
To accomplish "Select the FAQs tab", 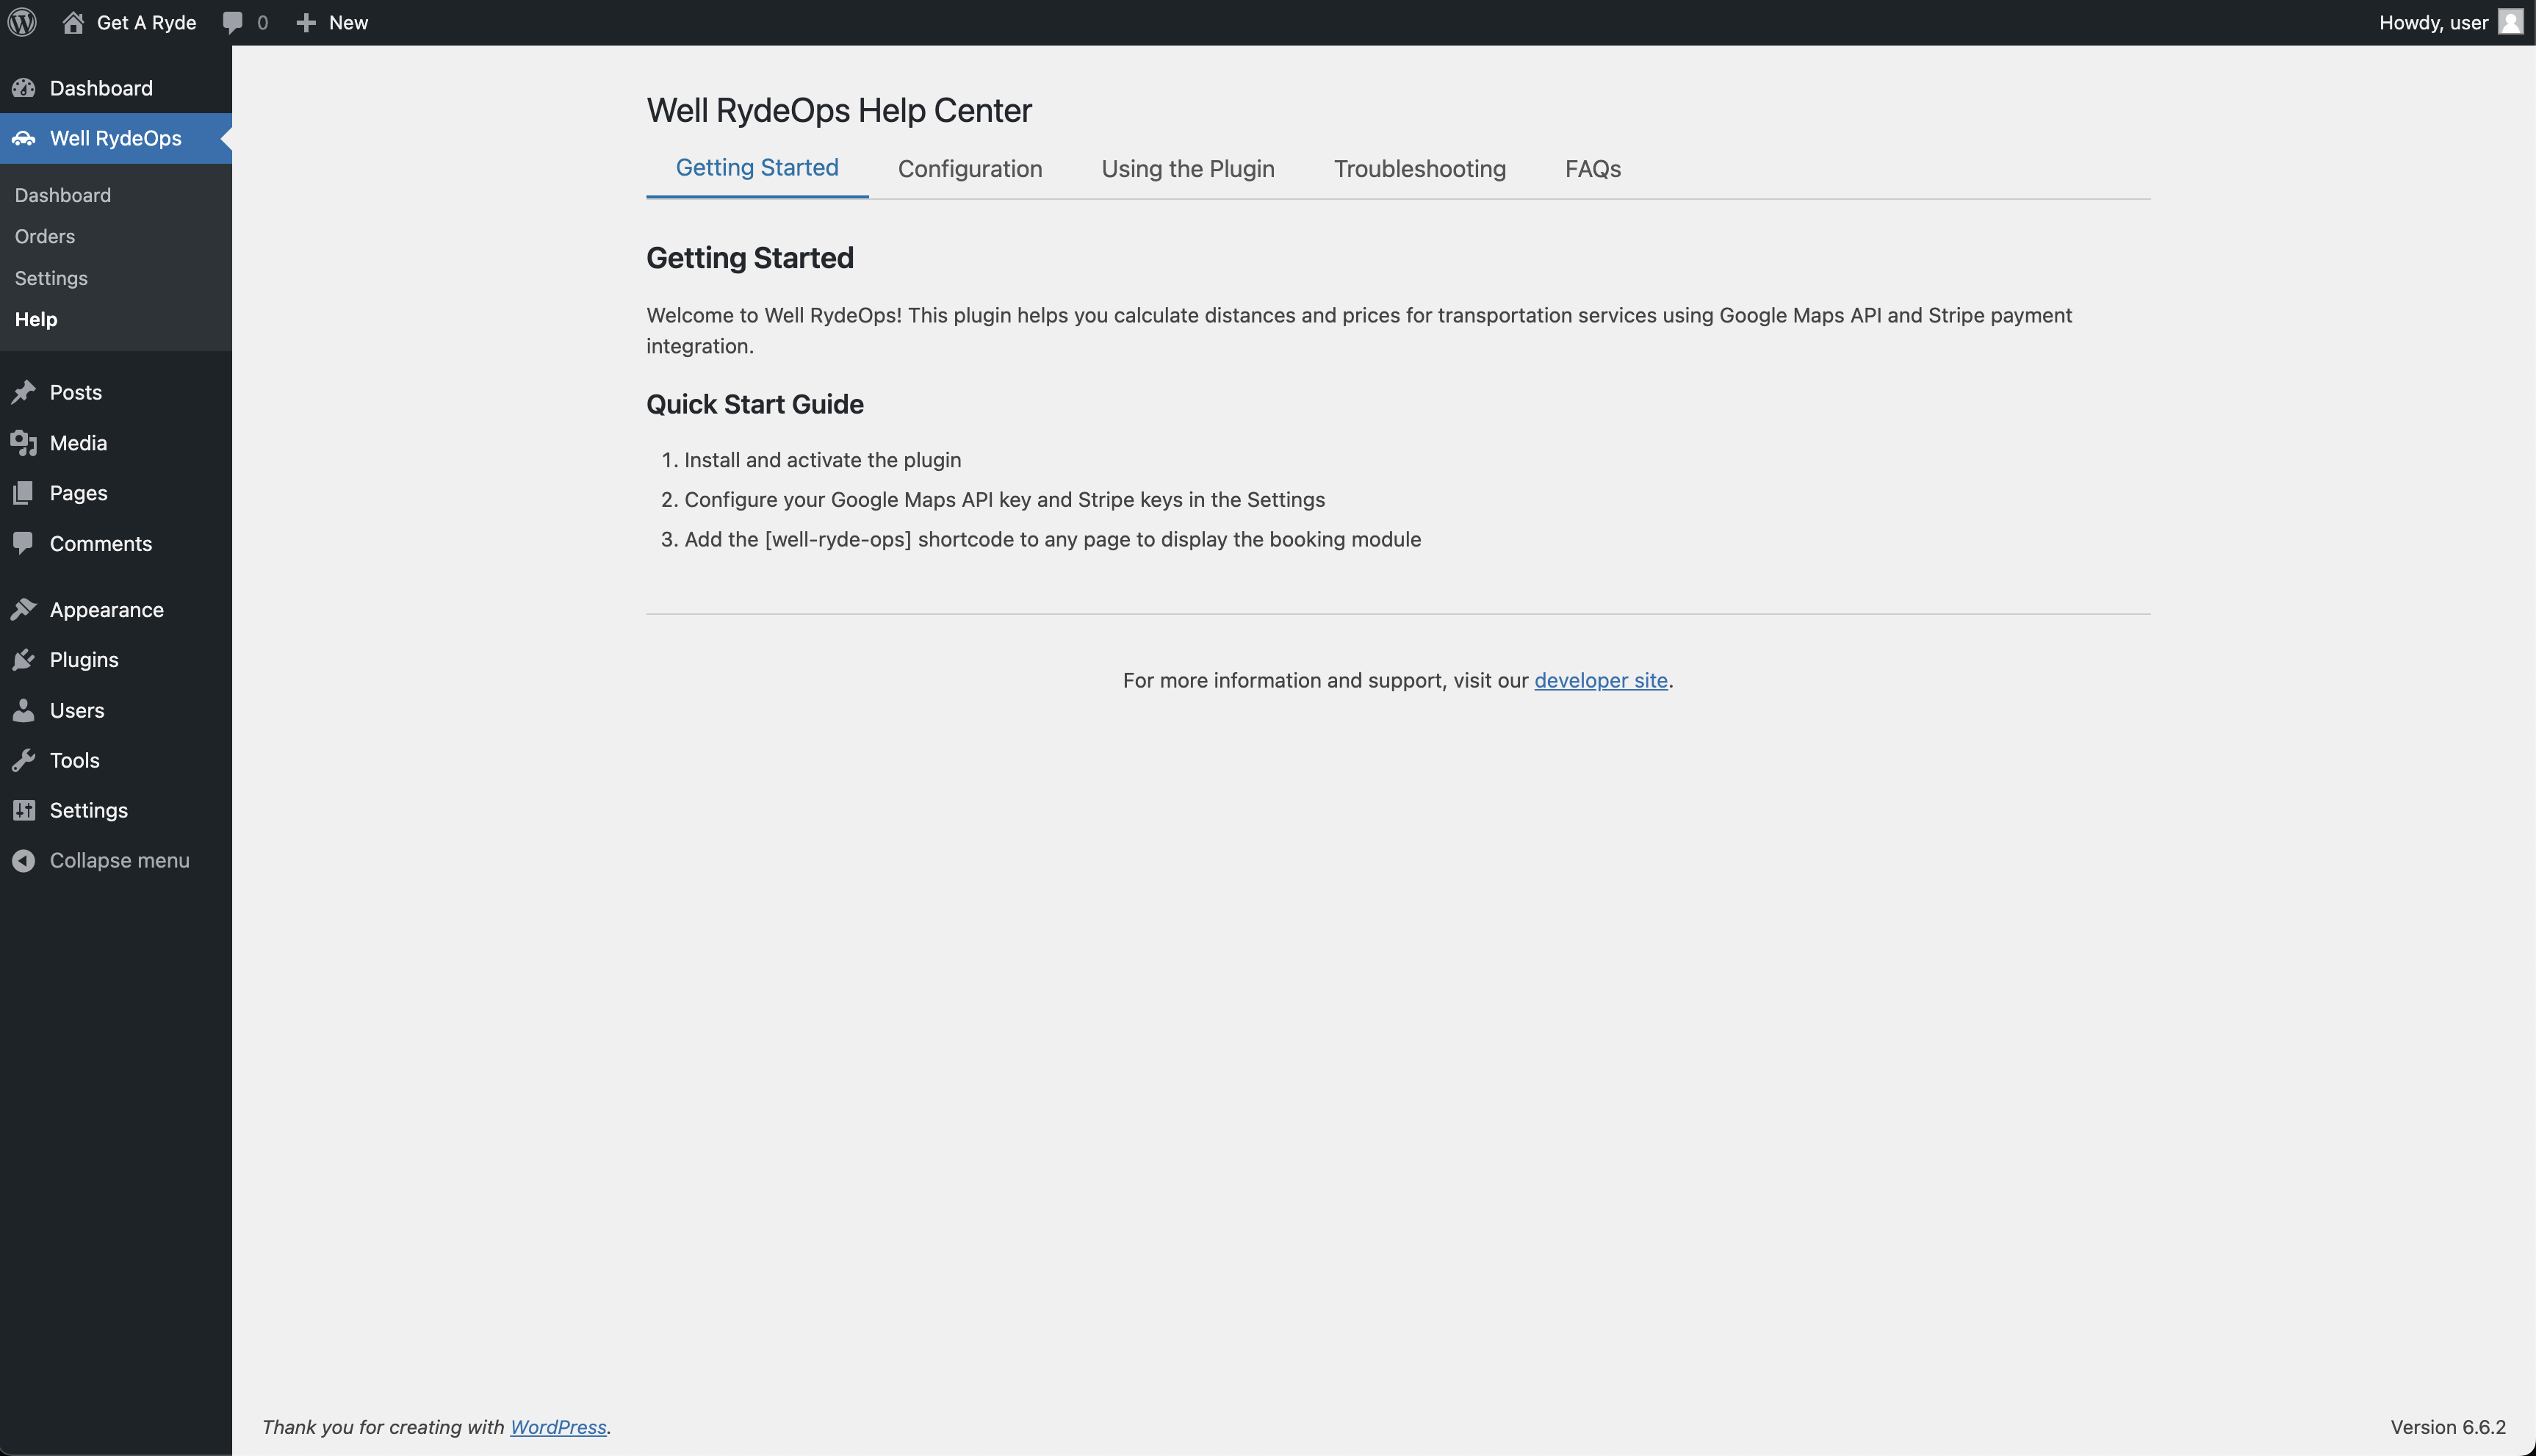I will coord(1593,168).
